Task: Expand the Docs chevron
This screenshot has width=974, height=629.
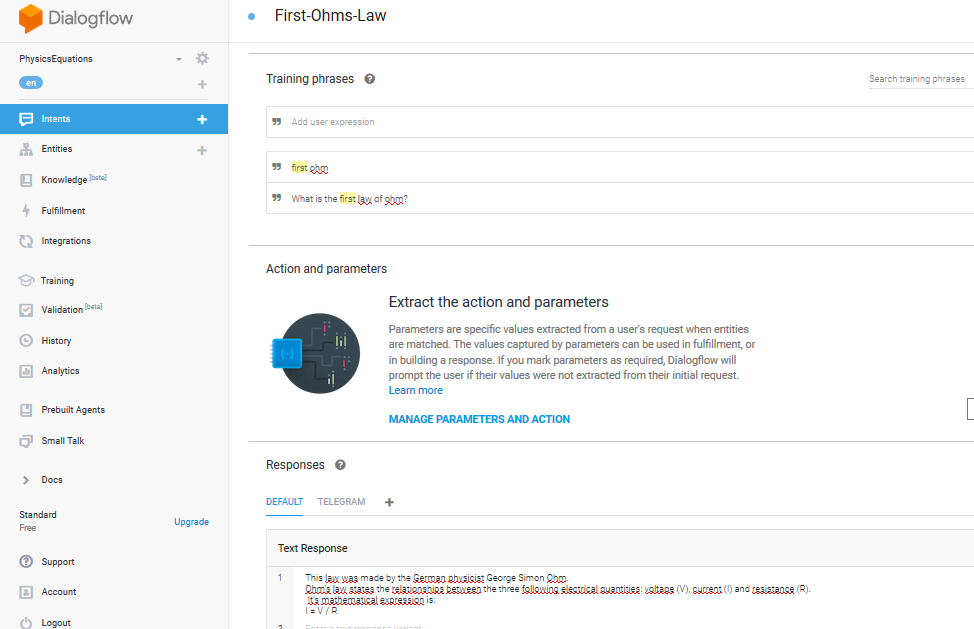Action: pos(26,480)
